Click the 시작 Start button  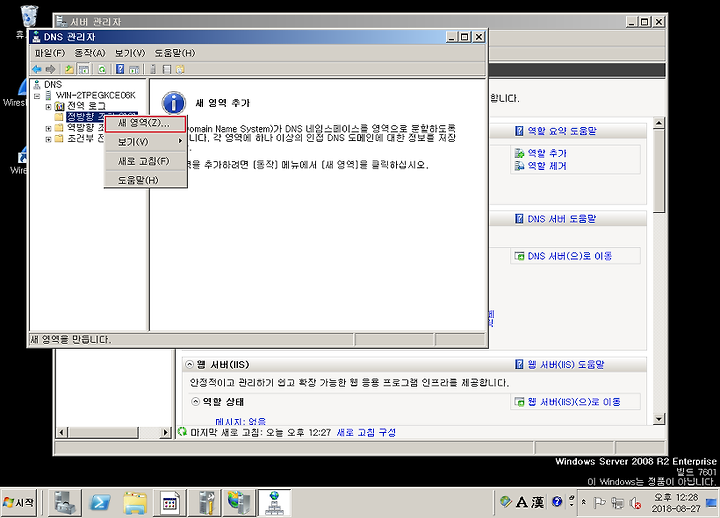click(x=18, y=503)
